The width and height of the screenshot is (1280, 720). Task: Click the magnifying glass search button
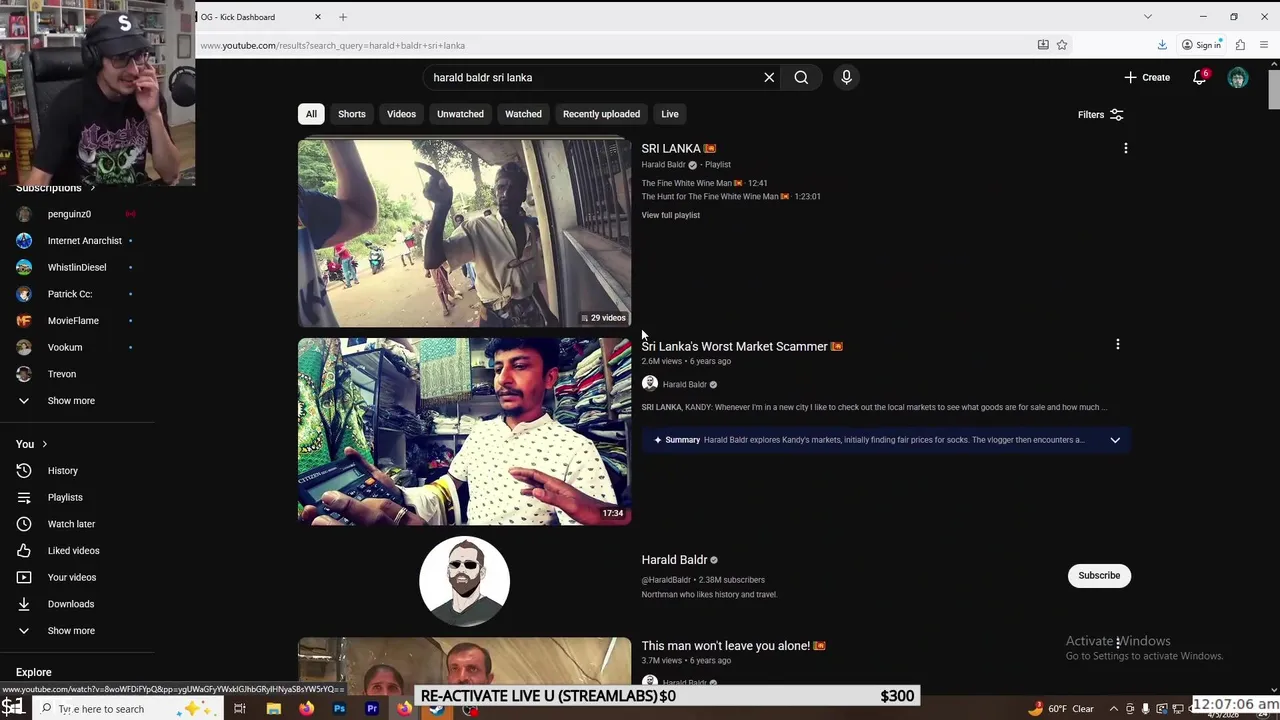point(801,77)
